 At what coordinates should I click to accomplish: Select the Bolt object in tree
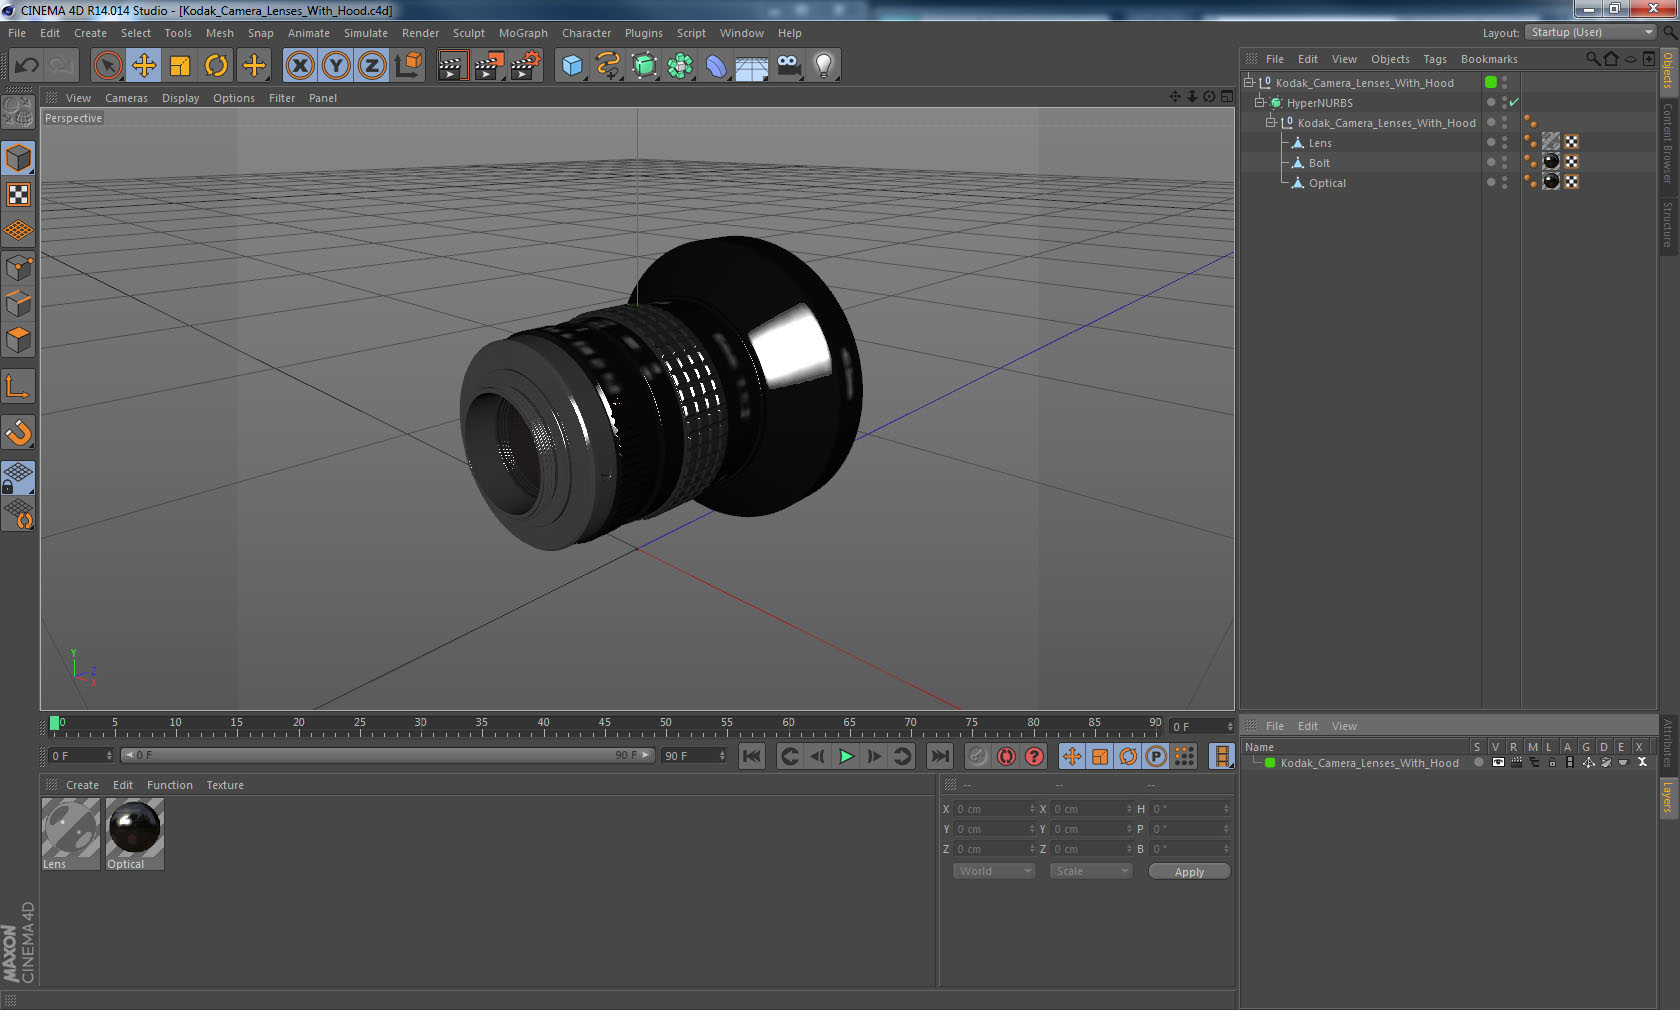(x=1319, y=163)
